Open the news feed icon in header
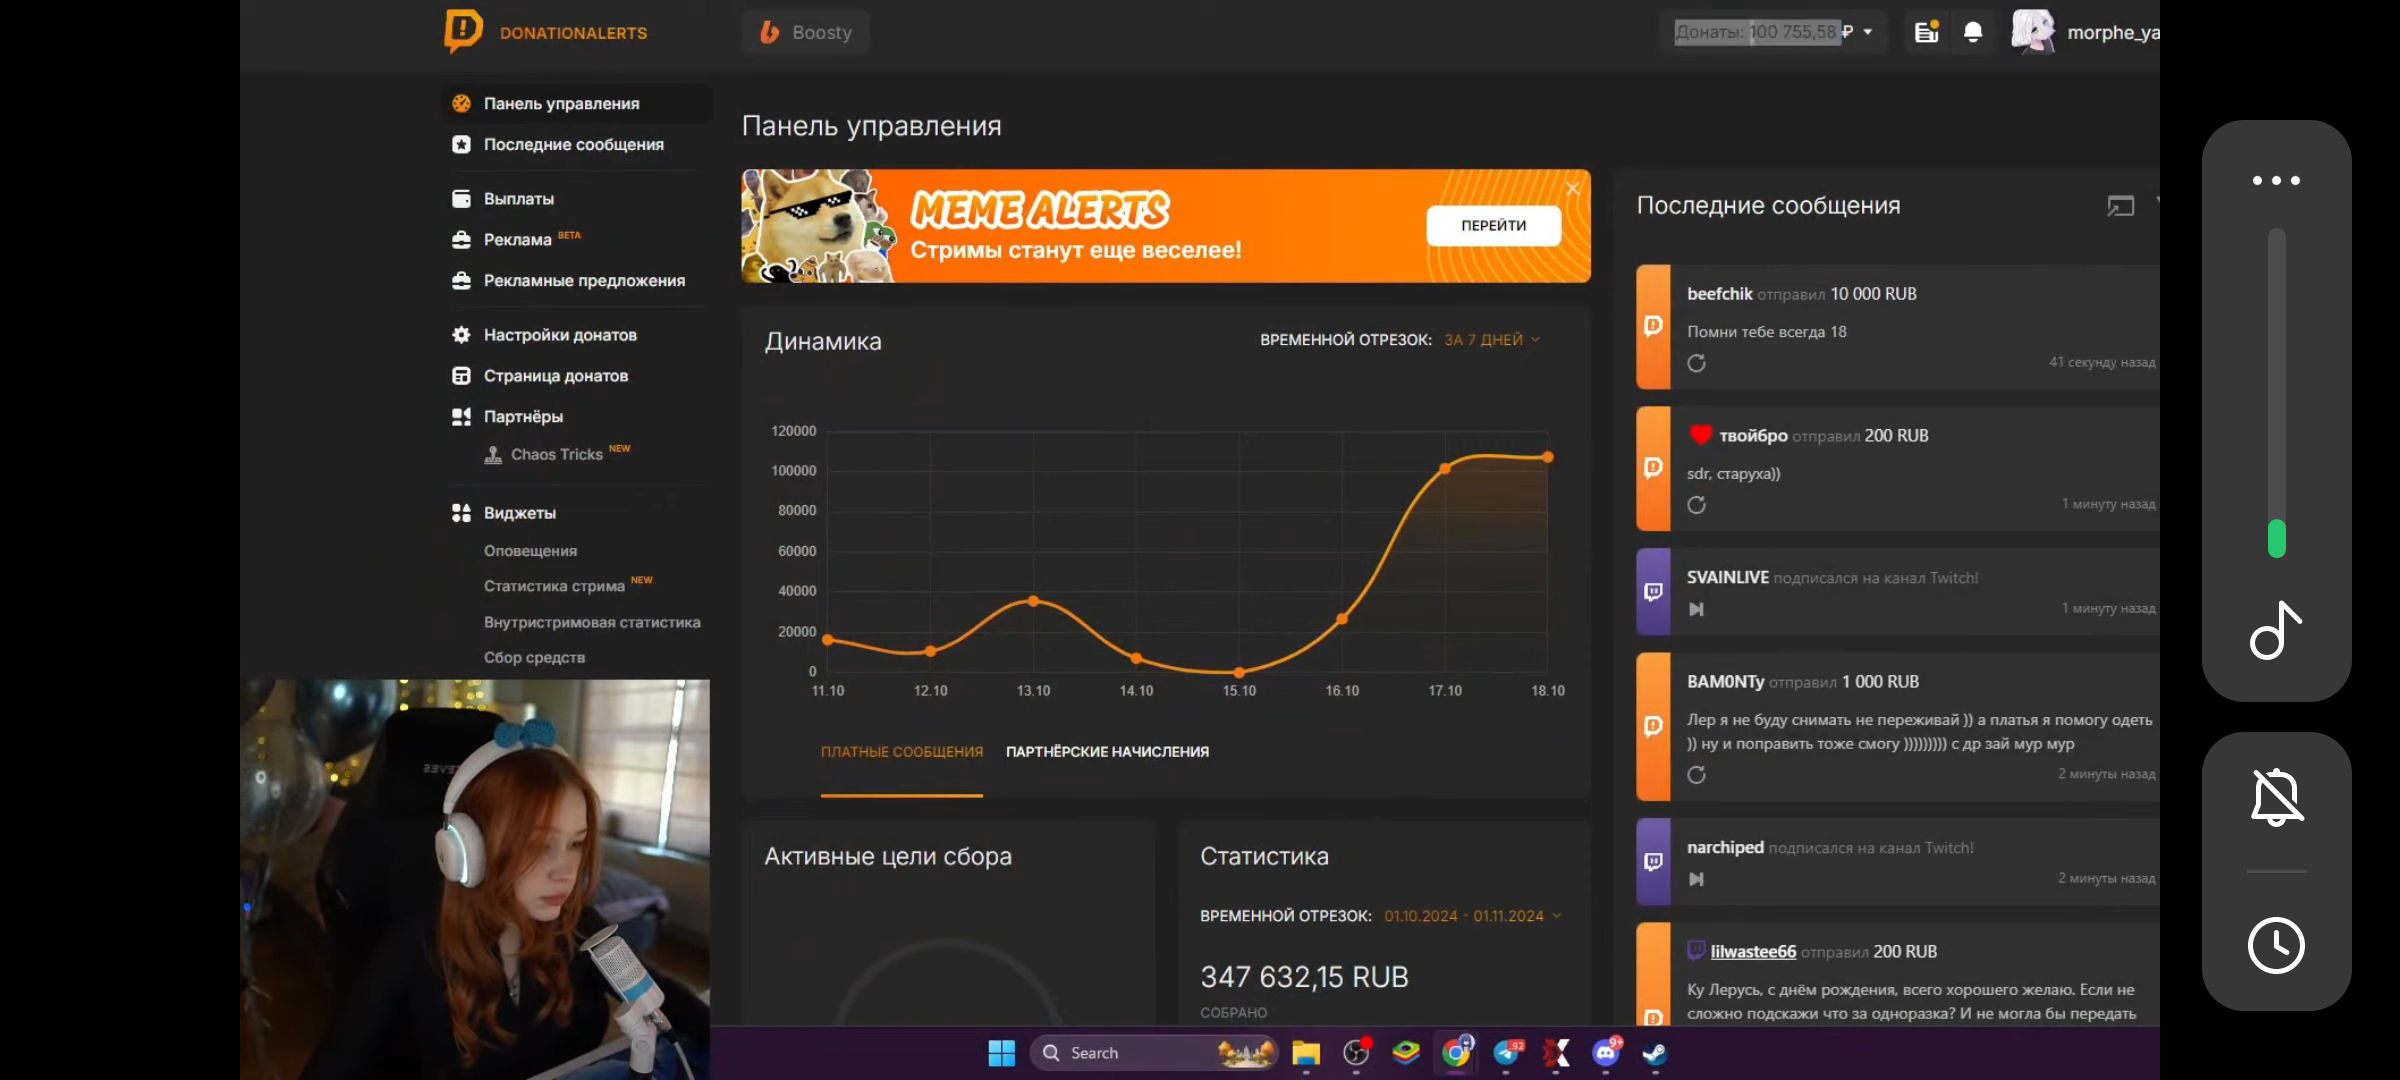The width and height of the screenshot is (2400, 1080). [1926, 32]
